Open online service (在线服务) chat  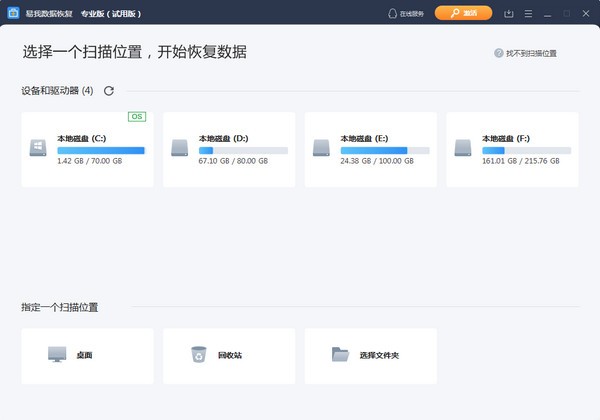(405, 13)
